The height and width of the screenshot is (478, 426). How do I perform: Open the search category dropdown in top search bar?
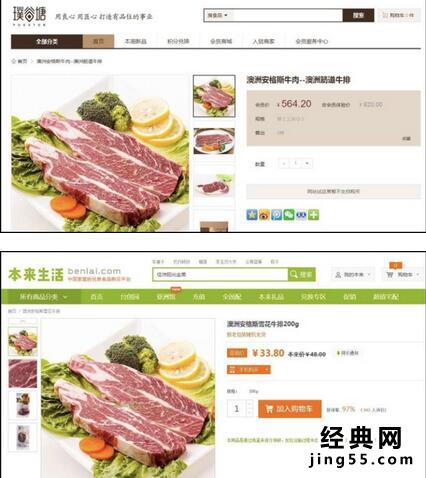pyautogui.click(x=217, y=15)
